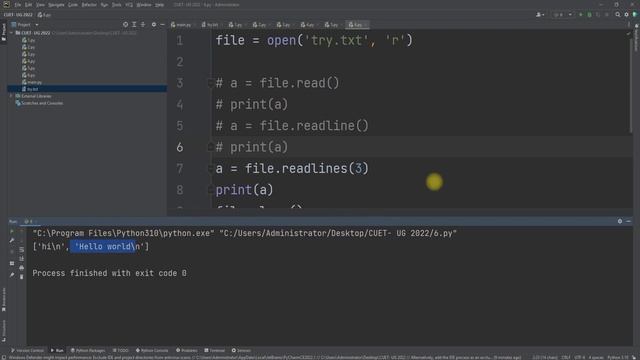Screen dimensions: 640x360
Task: Open the user account dropdown
Action: click(540, 15)
